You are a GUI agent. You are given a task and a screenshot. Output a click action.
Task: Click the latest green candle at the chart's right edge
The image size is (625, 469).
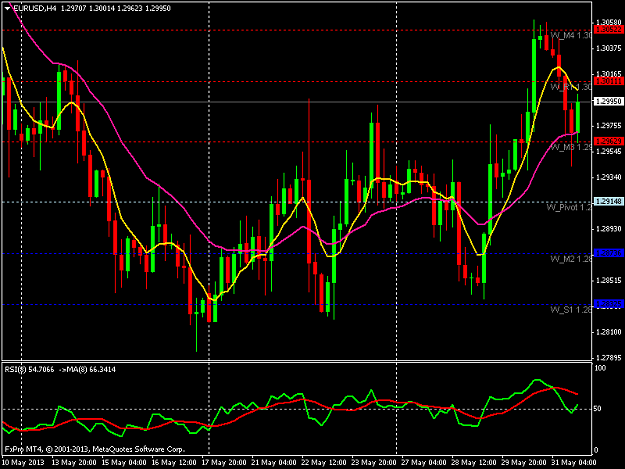click(578, 117)
